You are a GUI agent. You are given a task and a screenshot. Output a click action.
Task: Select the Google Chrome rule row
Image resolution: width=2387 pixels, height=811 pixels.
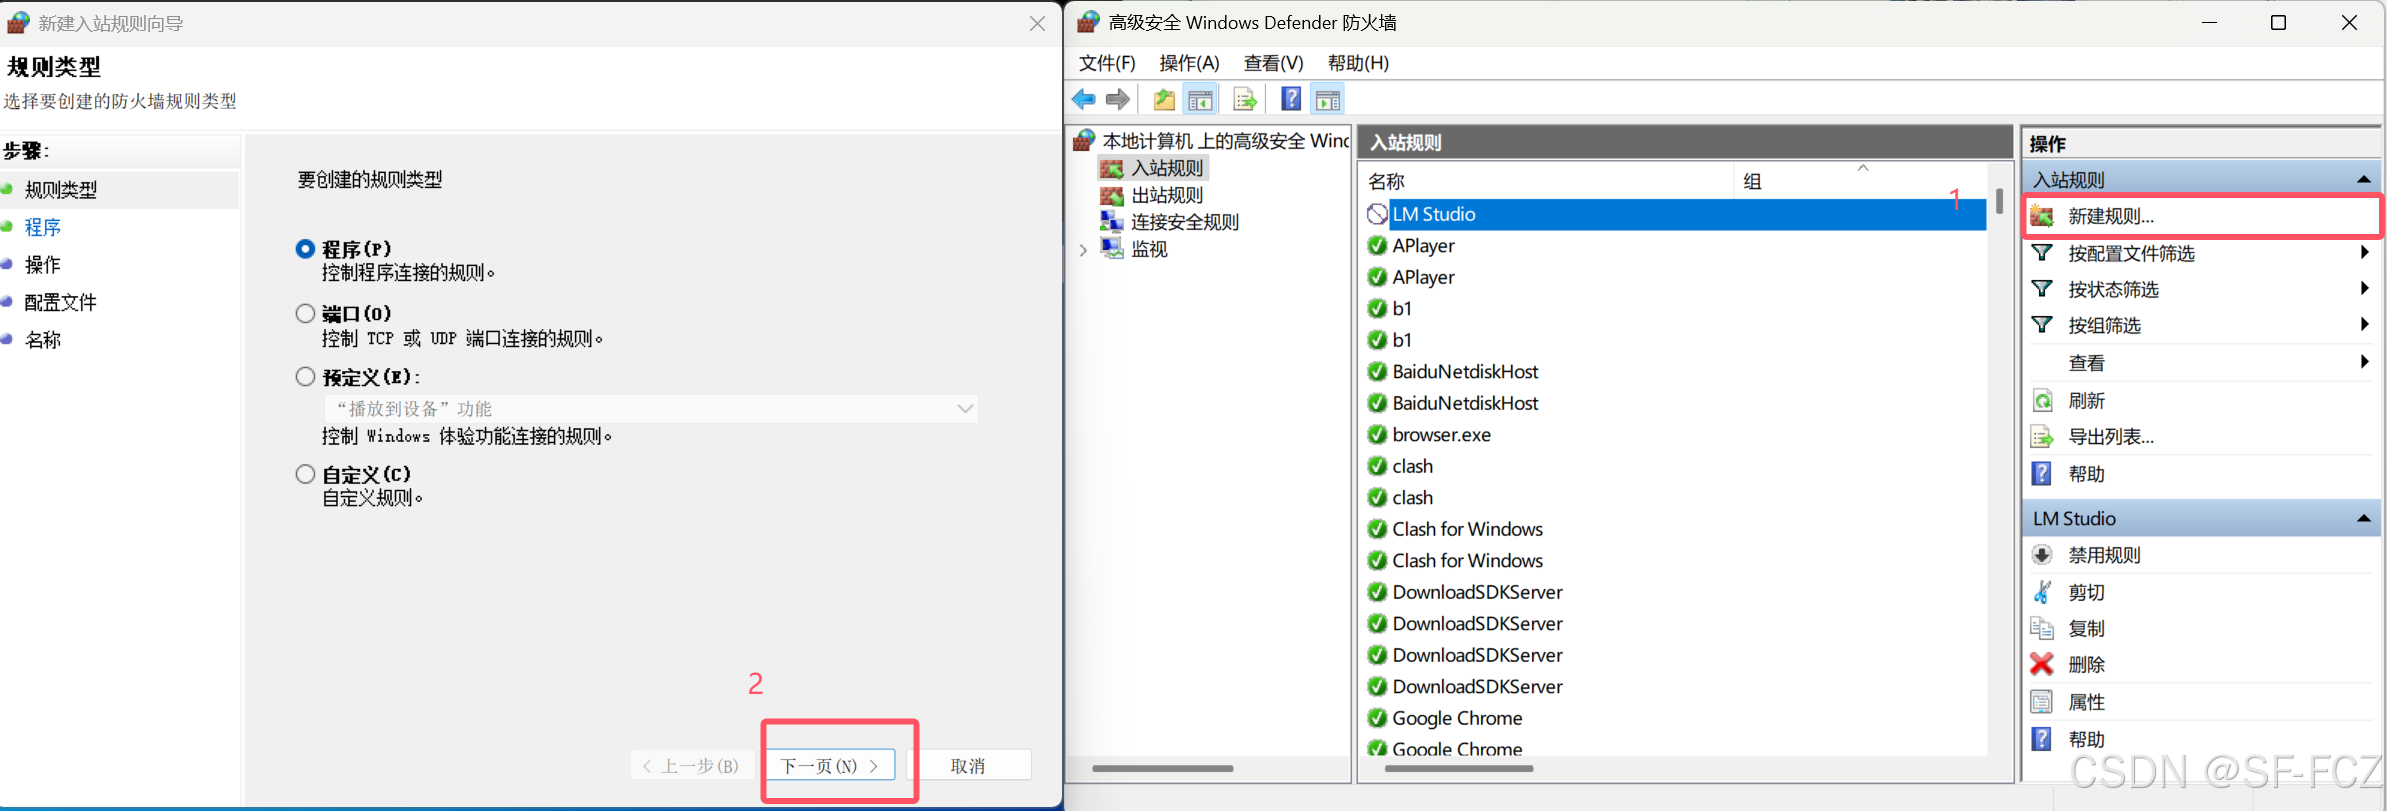(x=1676, y=718)
